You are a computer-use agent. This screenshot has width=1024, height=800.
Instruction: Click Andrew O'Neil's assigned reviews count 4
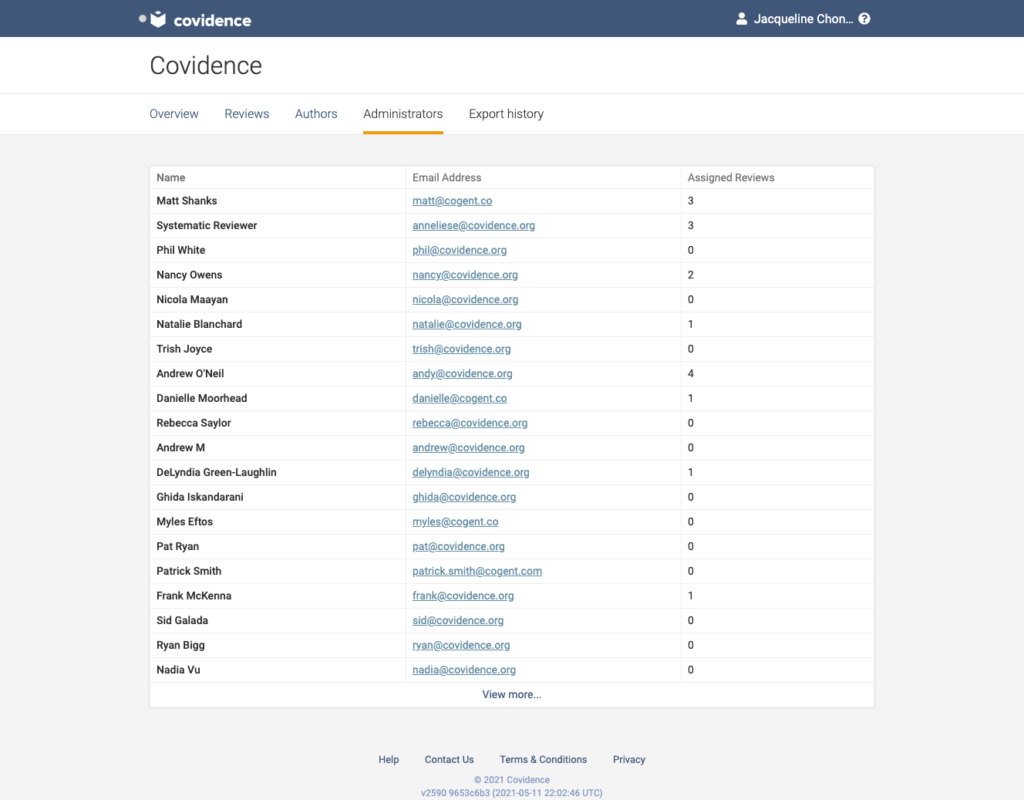tap(690, 374)
